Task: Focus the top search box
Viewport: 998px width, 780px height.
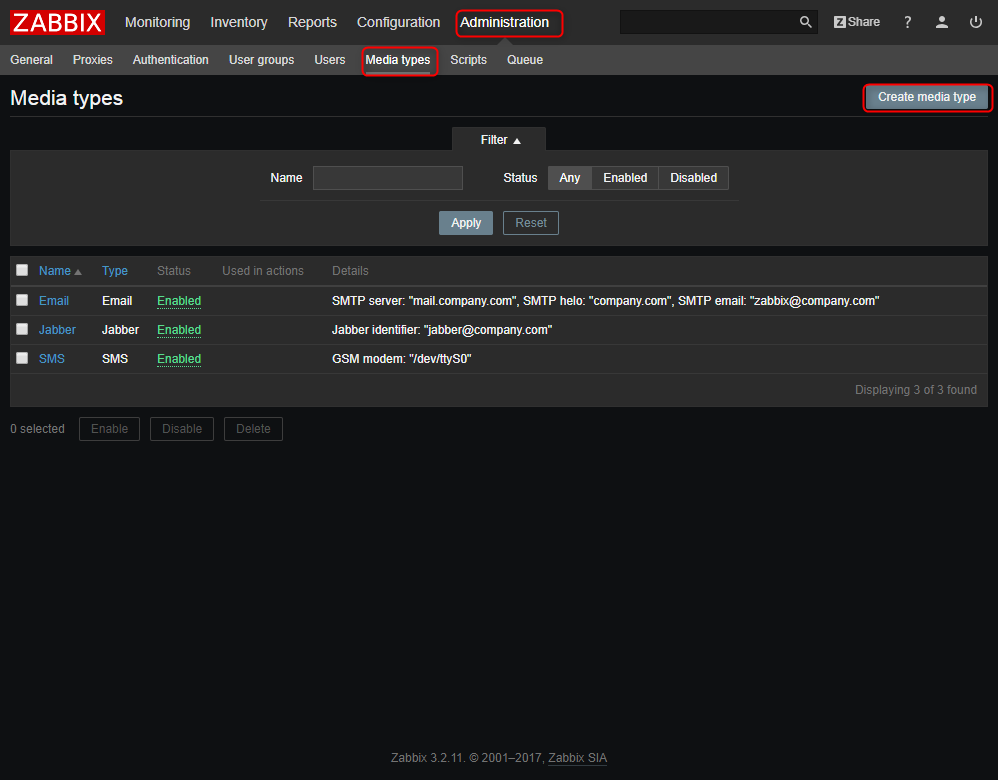Action: coord(708,22)
